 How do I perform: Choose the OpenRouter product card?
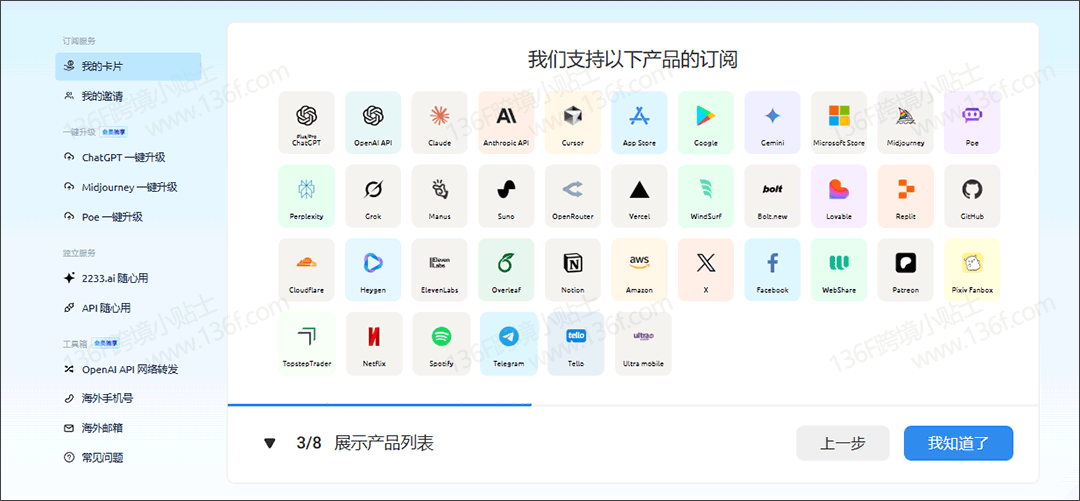point(572,196)
